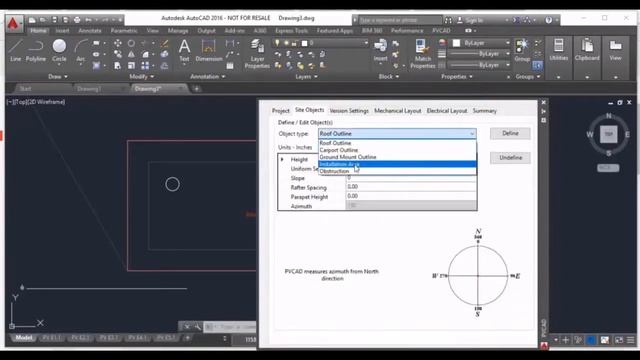Toggle lock icon for layer 0
Screen dimensions: 640x360
tap(294, 43)
